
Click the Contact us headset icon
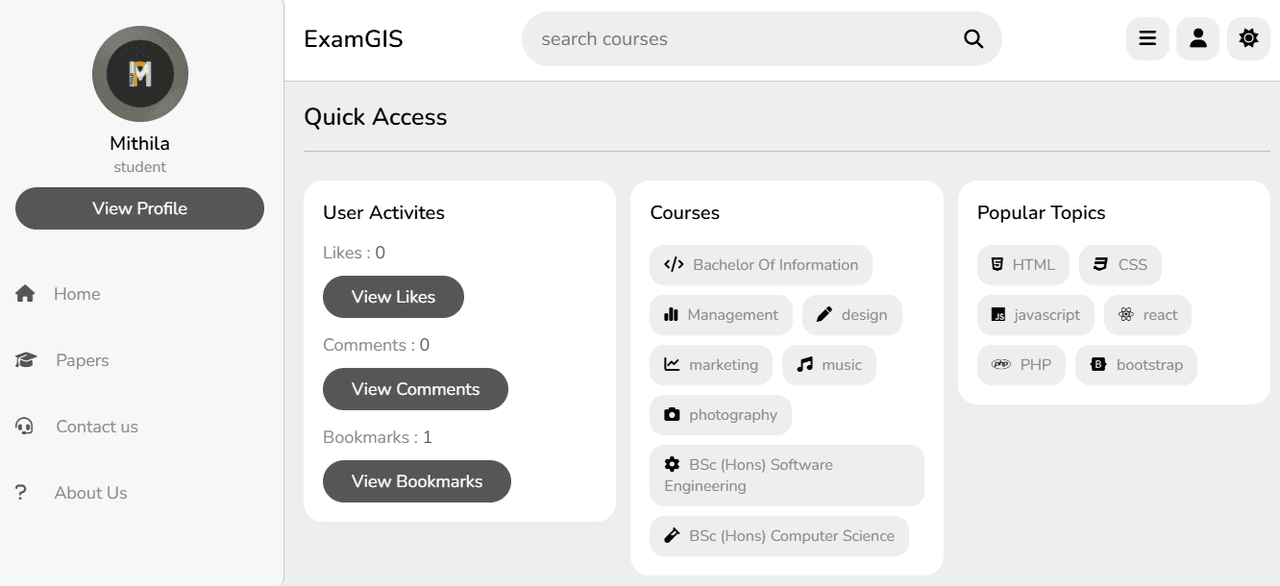(25, 426)
